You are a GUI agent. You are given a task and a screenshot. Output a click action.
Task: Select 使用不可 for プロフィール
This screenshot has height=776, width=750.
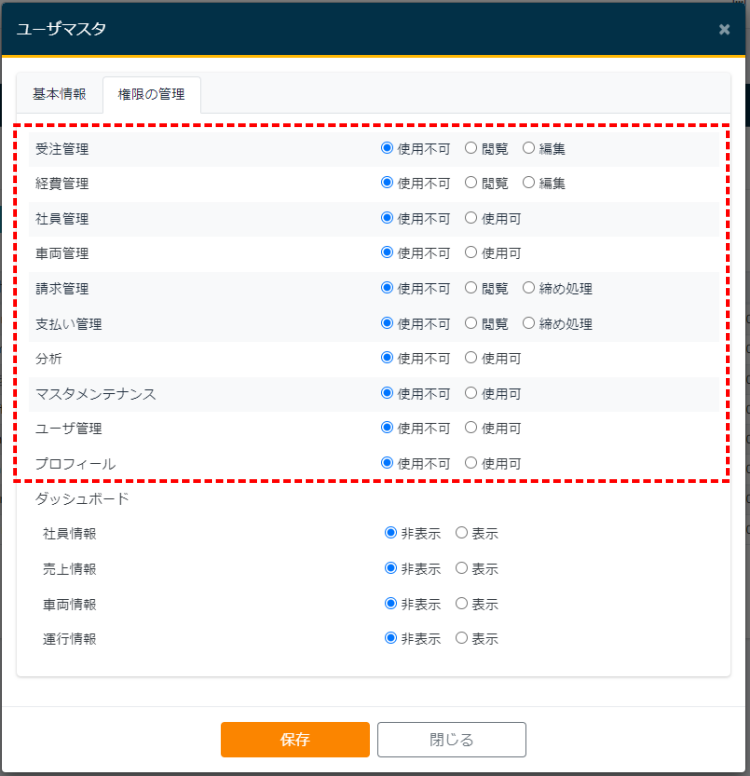tap(387, 463)
